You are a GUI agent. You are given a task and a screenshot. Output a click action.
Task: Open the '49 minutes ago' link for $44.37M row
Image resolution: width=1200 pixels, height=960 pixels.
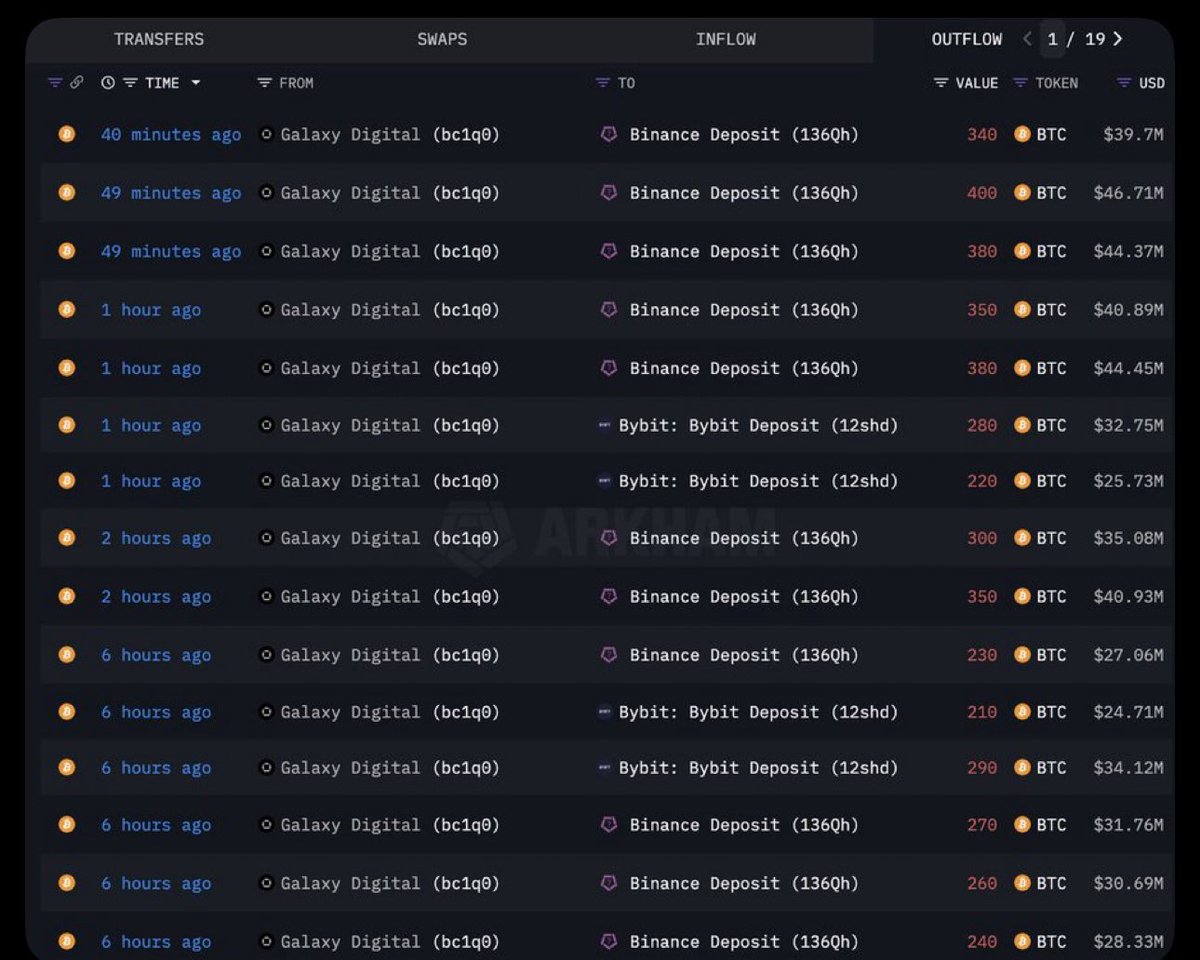click(x=171, y=252)
